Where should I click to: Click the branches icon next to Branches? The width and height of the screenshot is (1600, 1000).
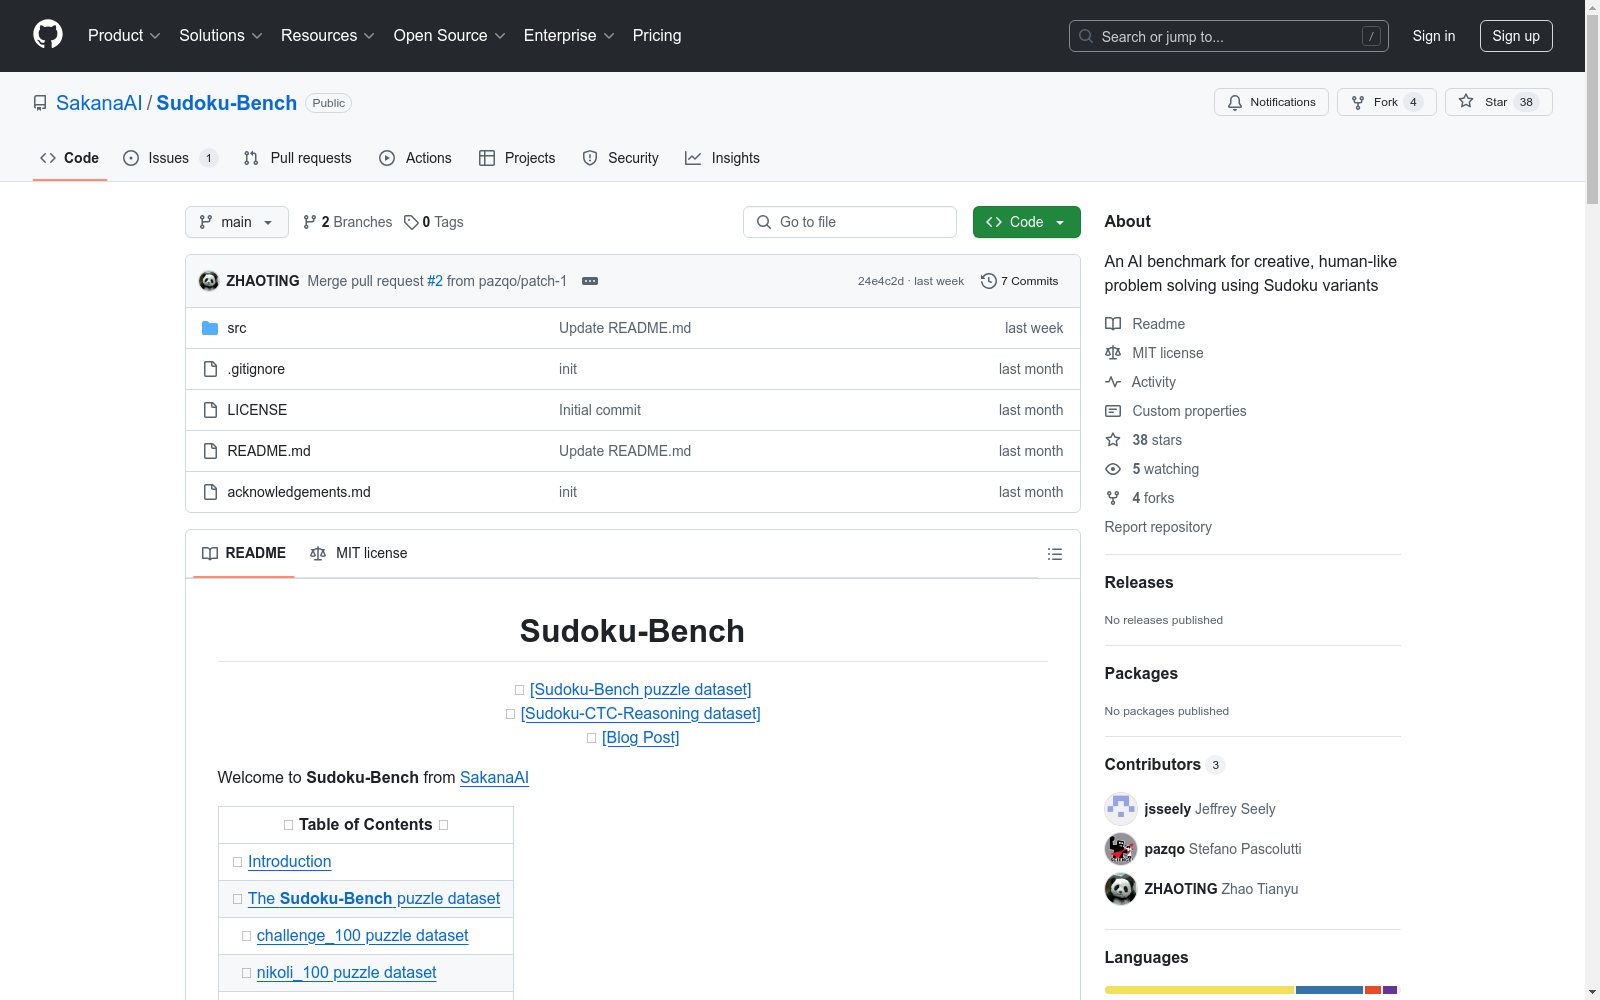(310, 222)
